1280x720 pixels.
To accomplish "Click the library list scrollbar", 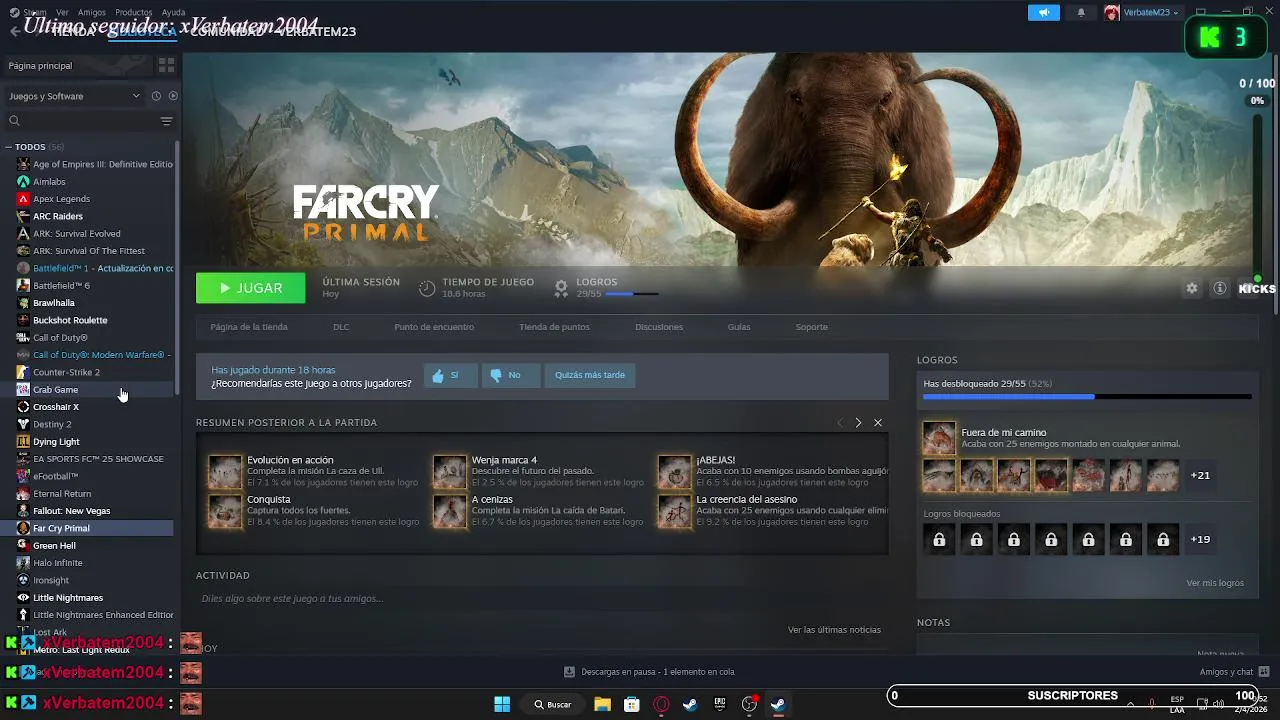I will pos(178,268).
